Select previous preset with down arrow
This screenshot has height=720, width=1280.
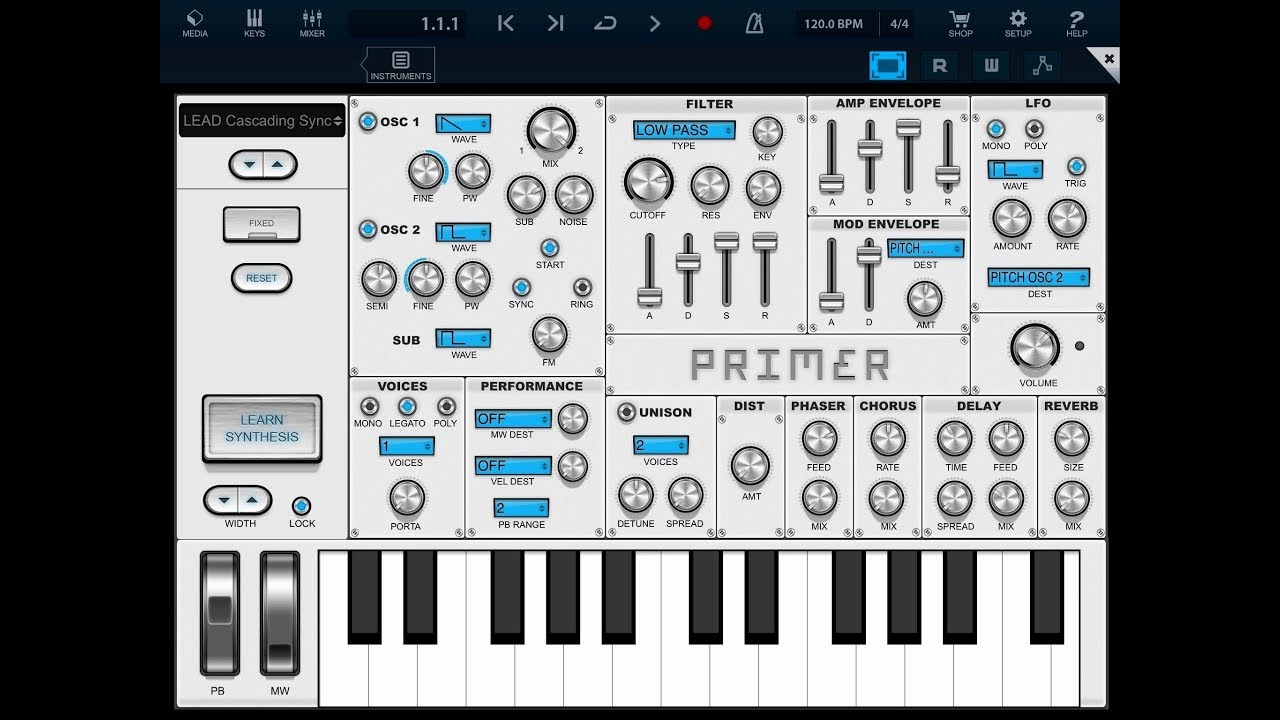(248, 164)
